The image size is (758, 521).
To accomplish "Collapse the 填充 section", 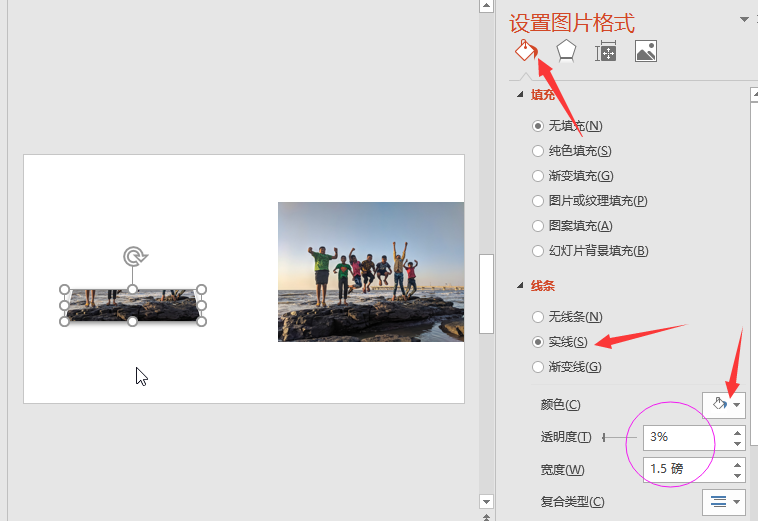I will point(520,94).
